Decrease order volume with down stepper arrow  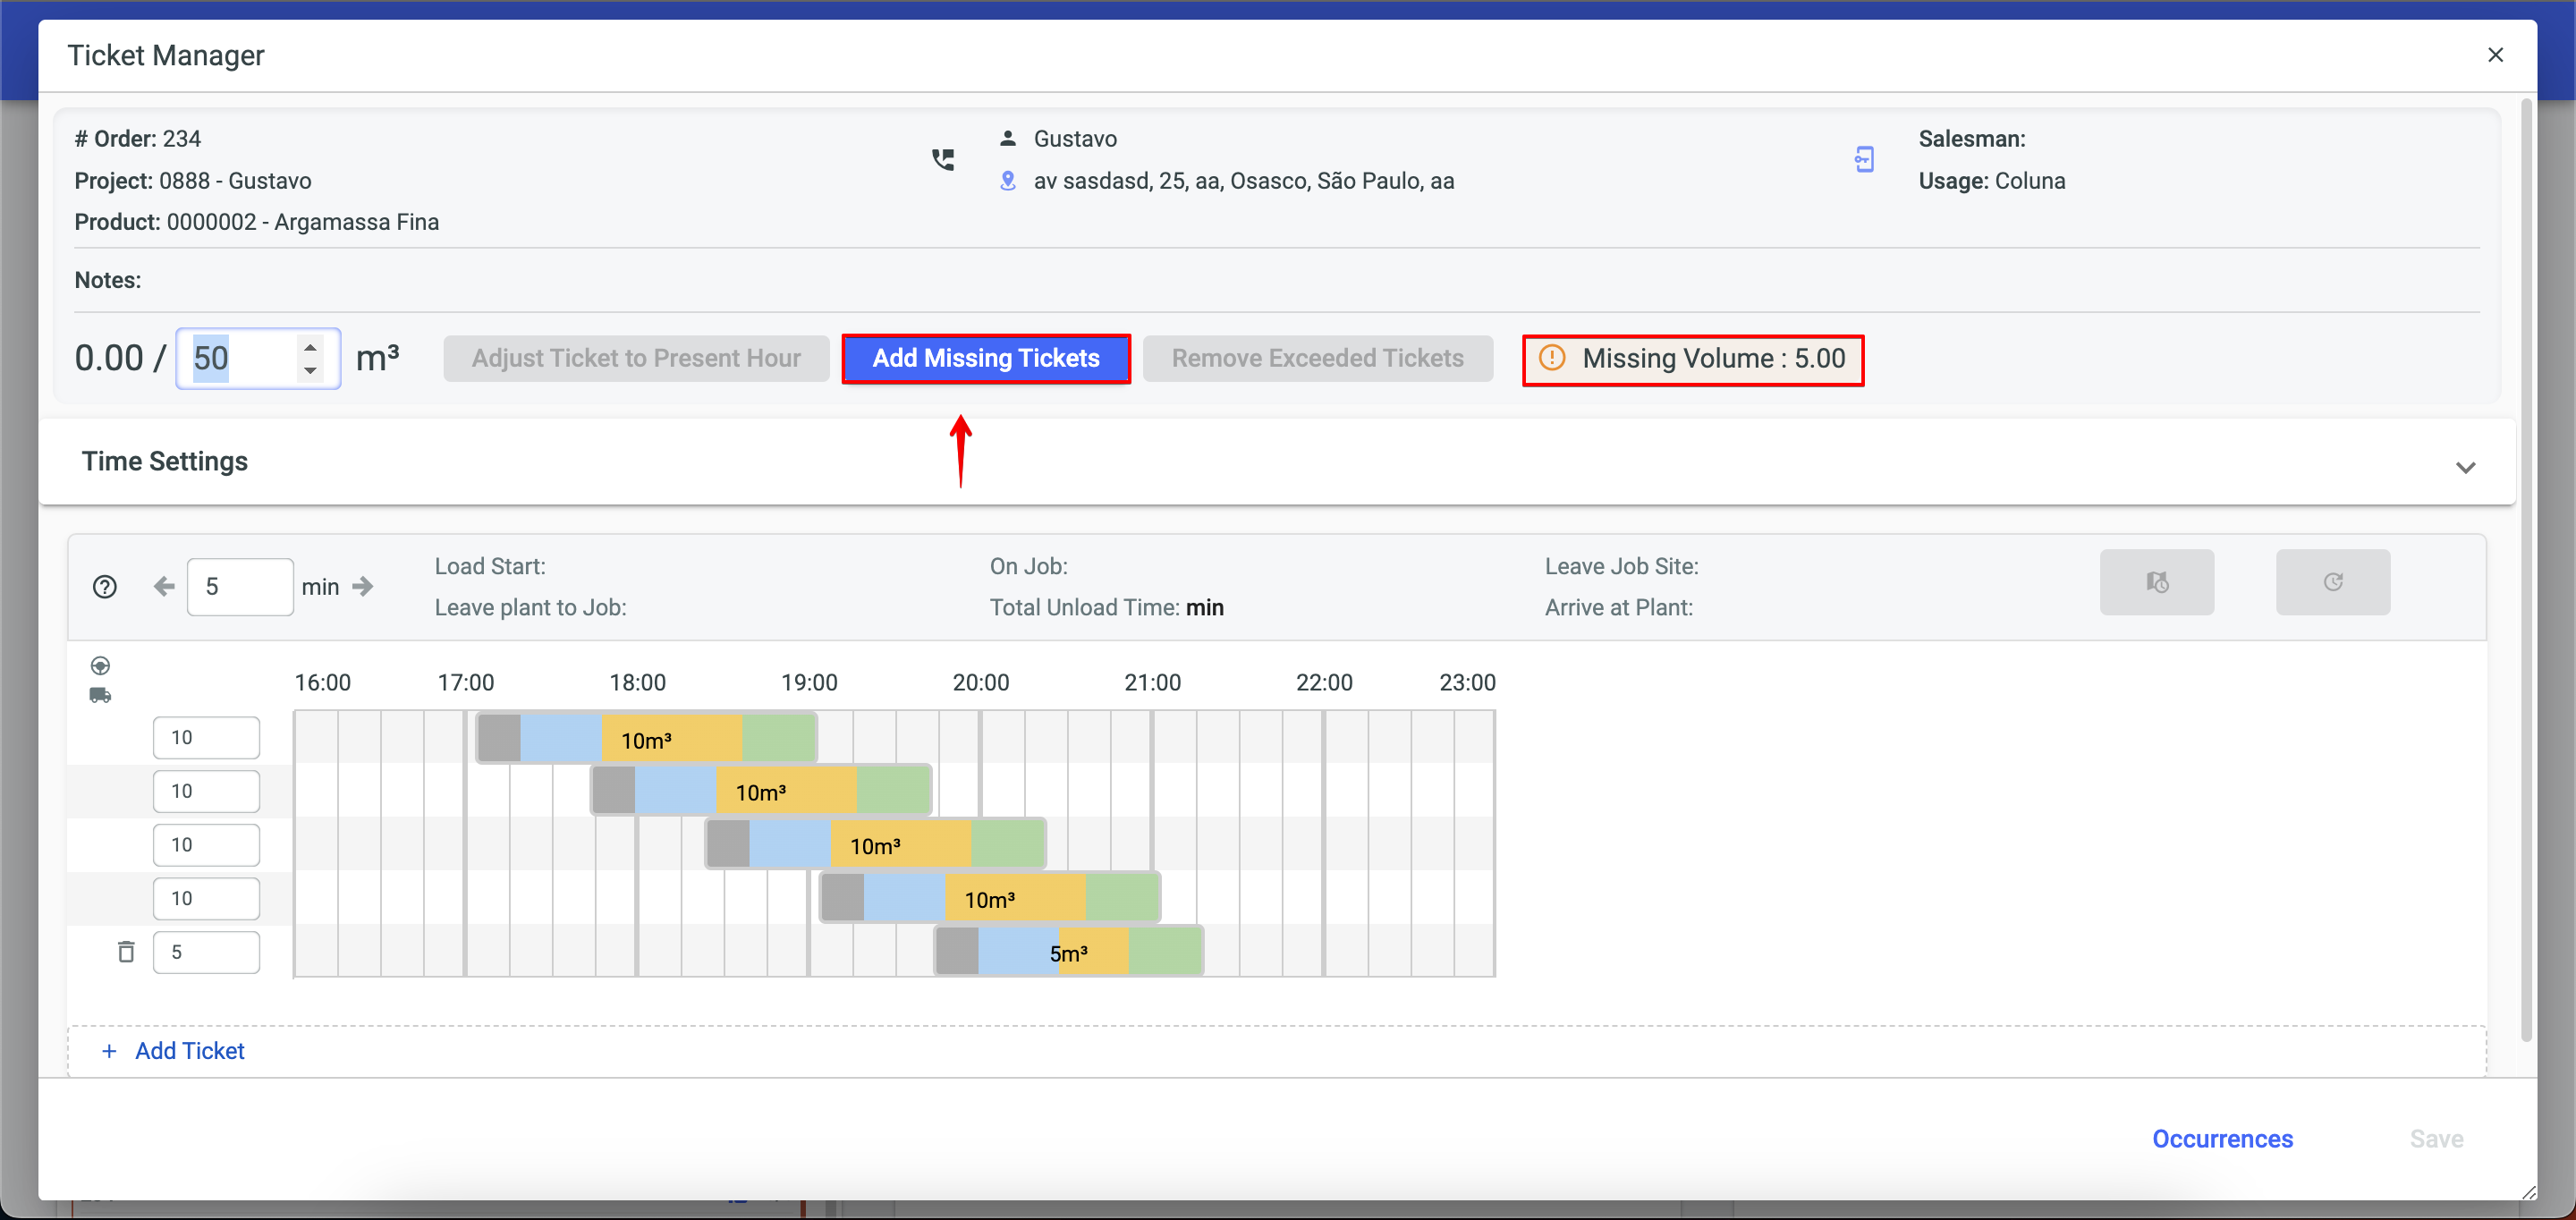pyautogui.click(x=311, y=371)
